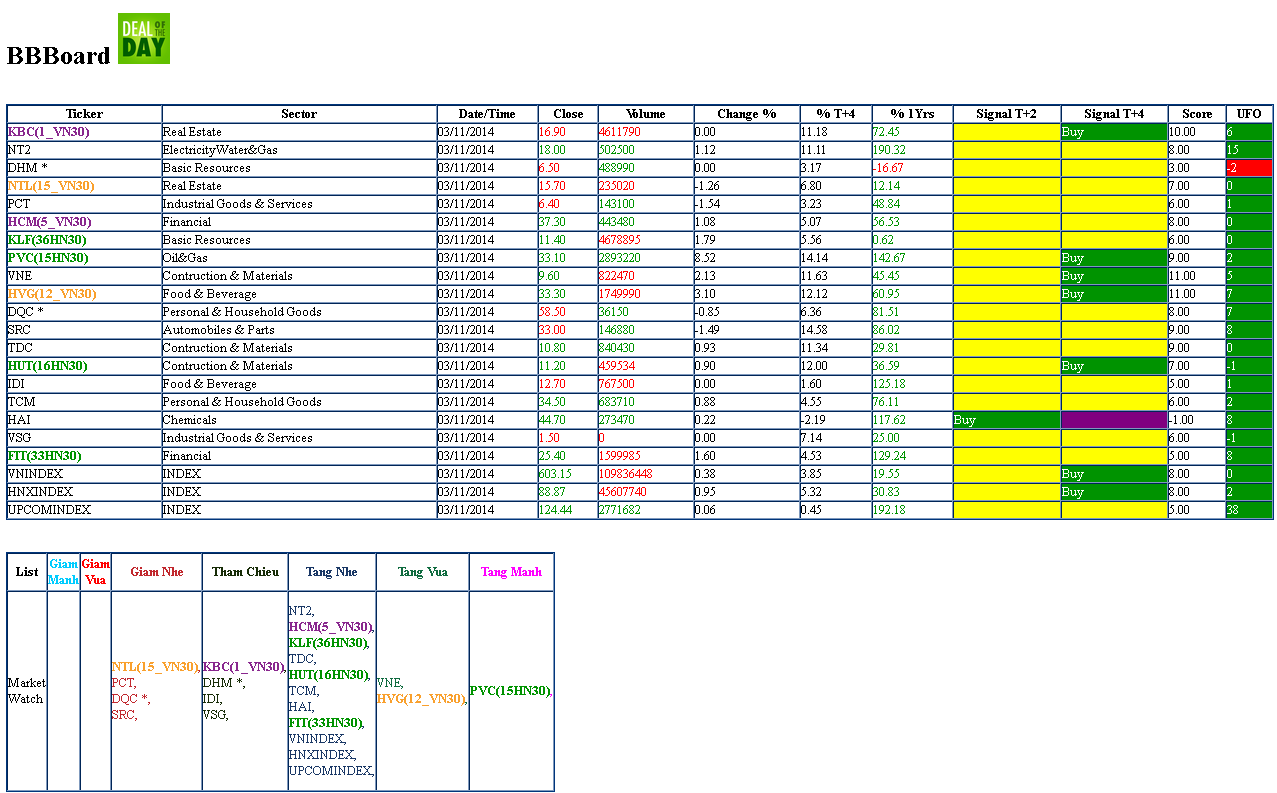Click the Ticker column header
This screenshot has height=793, width=1277.
point(84,114)
